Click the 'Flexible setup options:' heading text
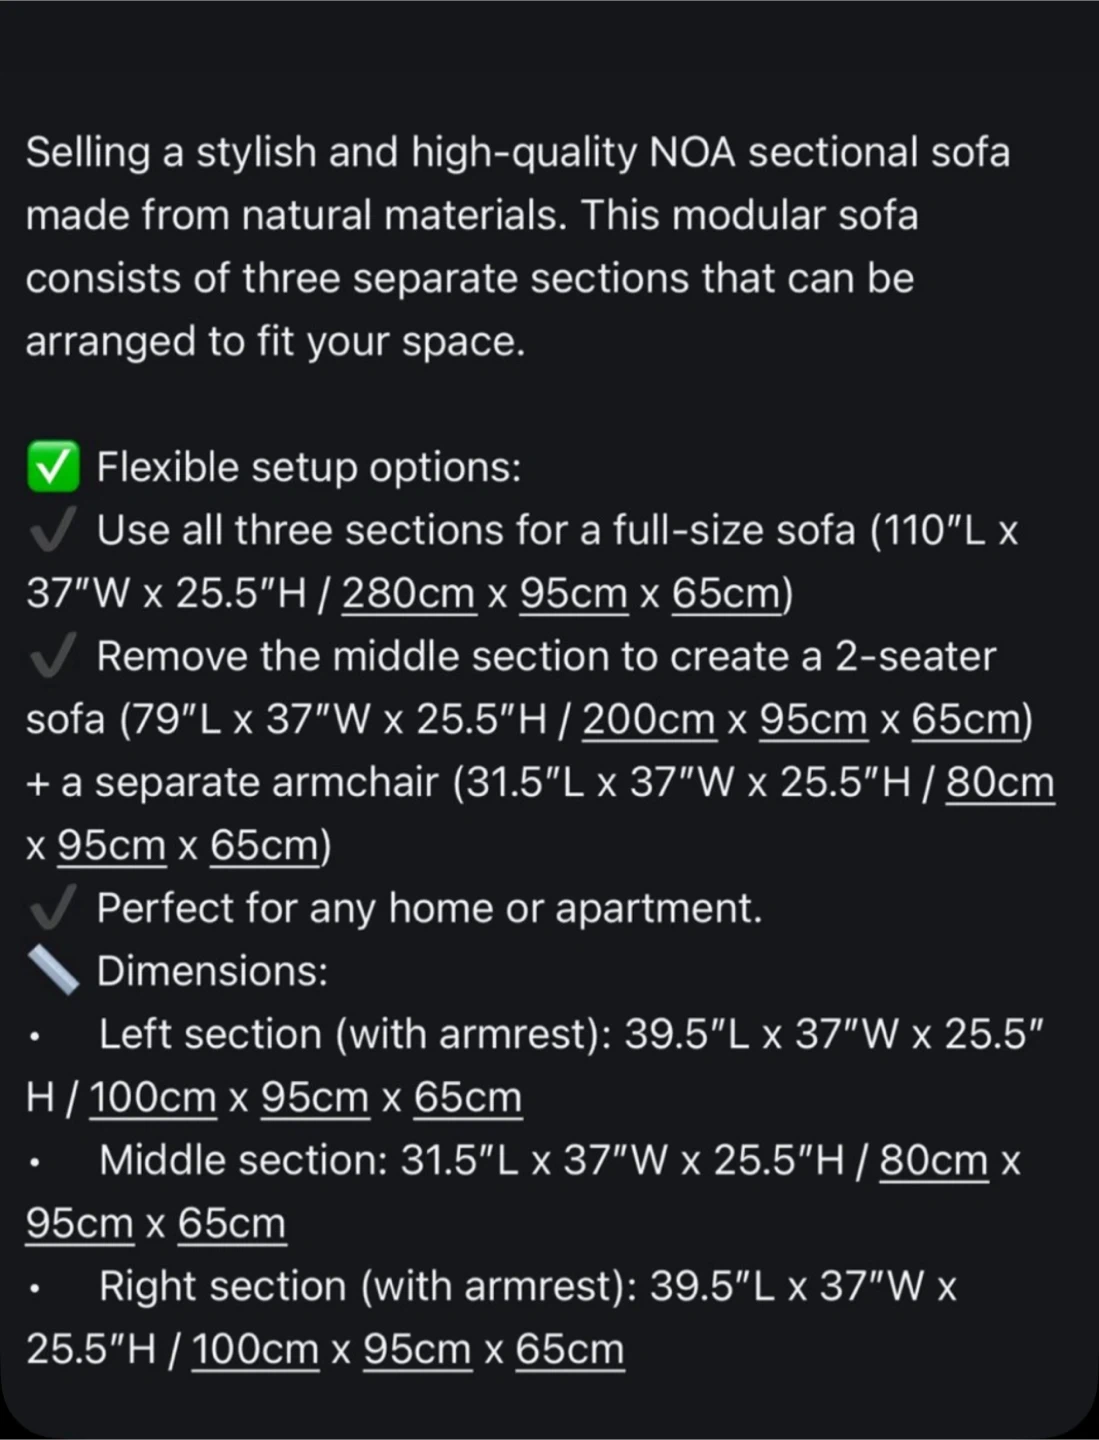 [x=309, y=468]
